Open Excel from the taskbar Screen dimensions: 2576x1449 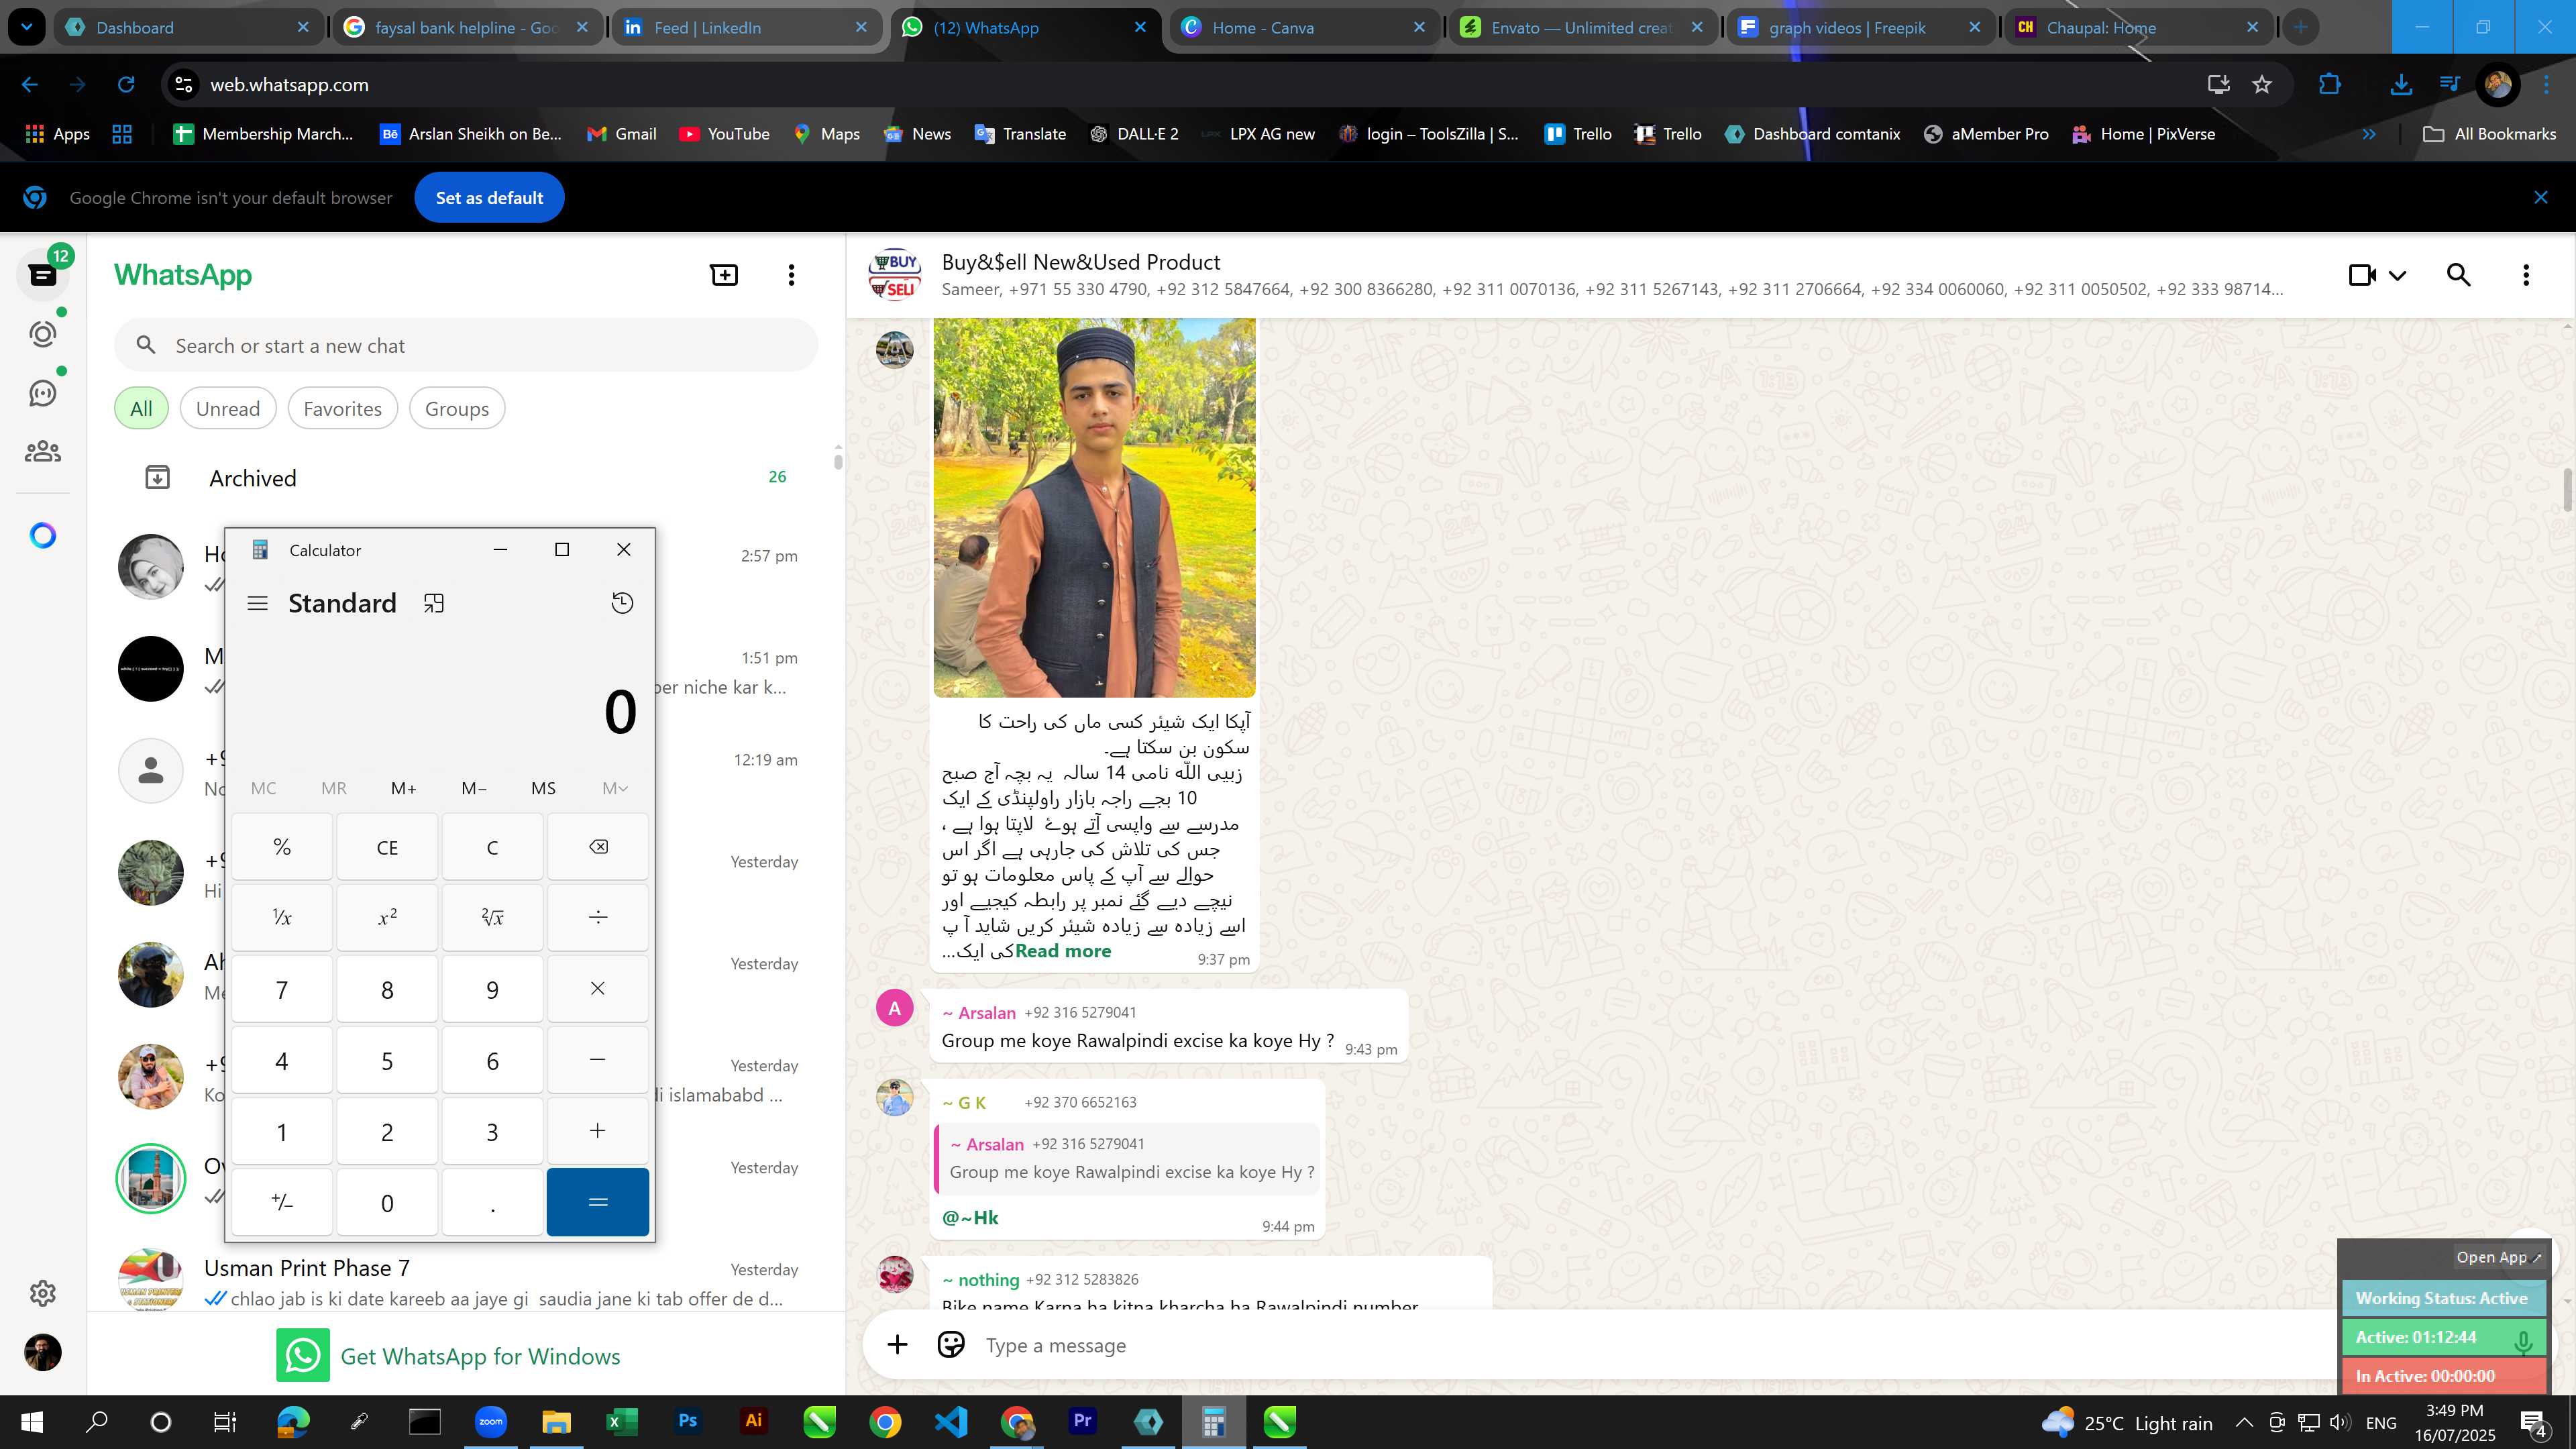[621, 1421]
